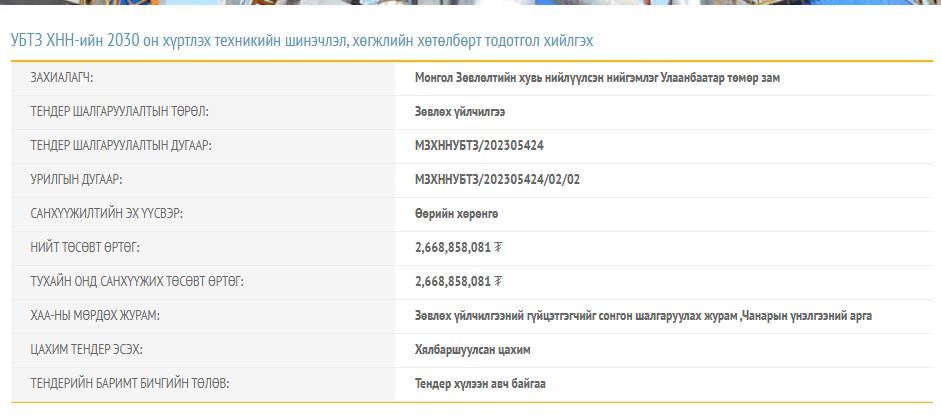Click invitation number ending in /02/02

pyautogui.click(x=497, y=179)
